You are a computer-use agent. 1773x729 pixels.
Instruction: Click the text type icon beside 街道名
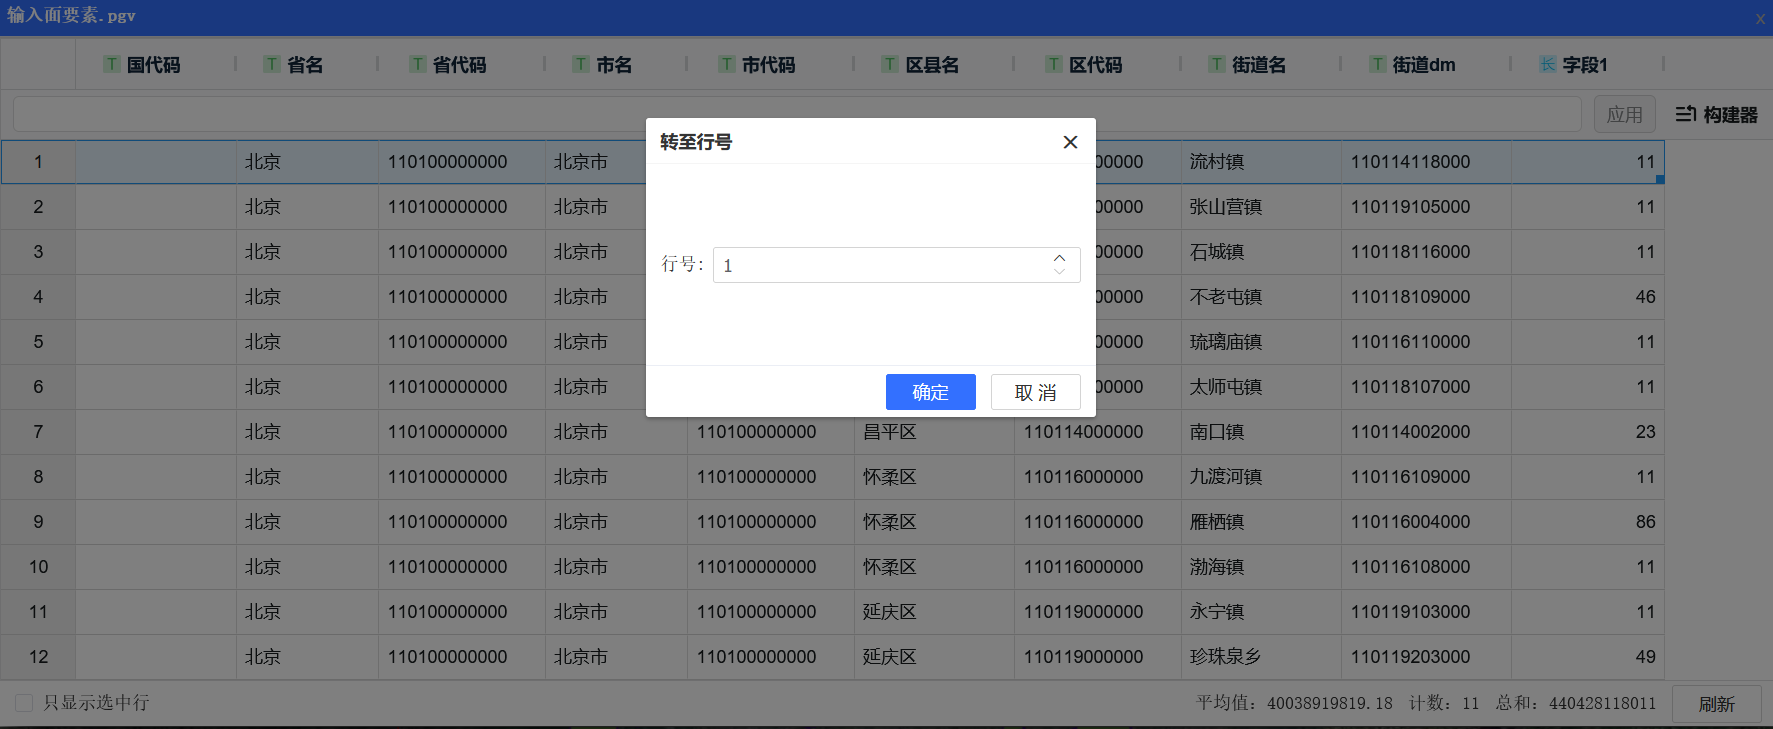[1217, 65]
